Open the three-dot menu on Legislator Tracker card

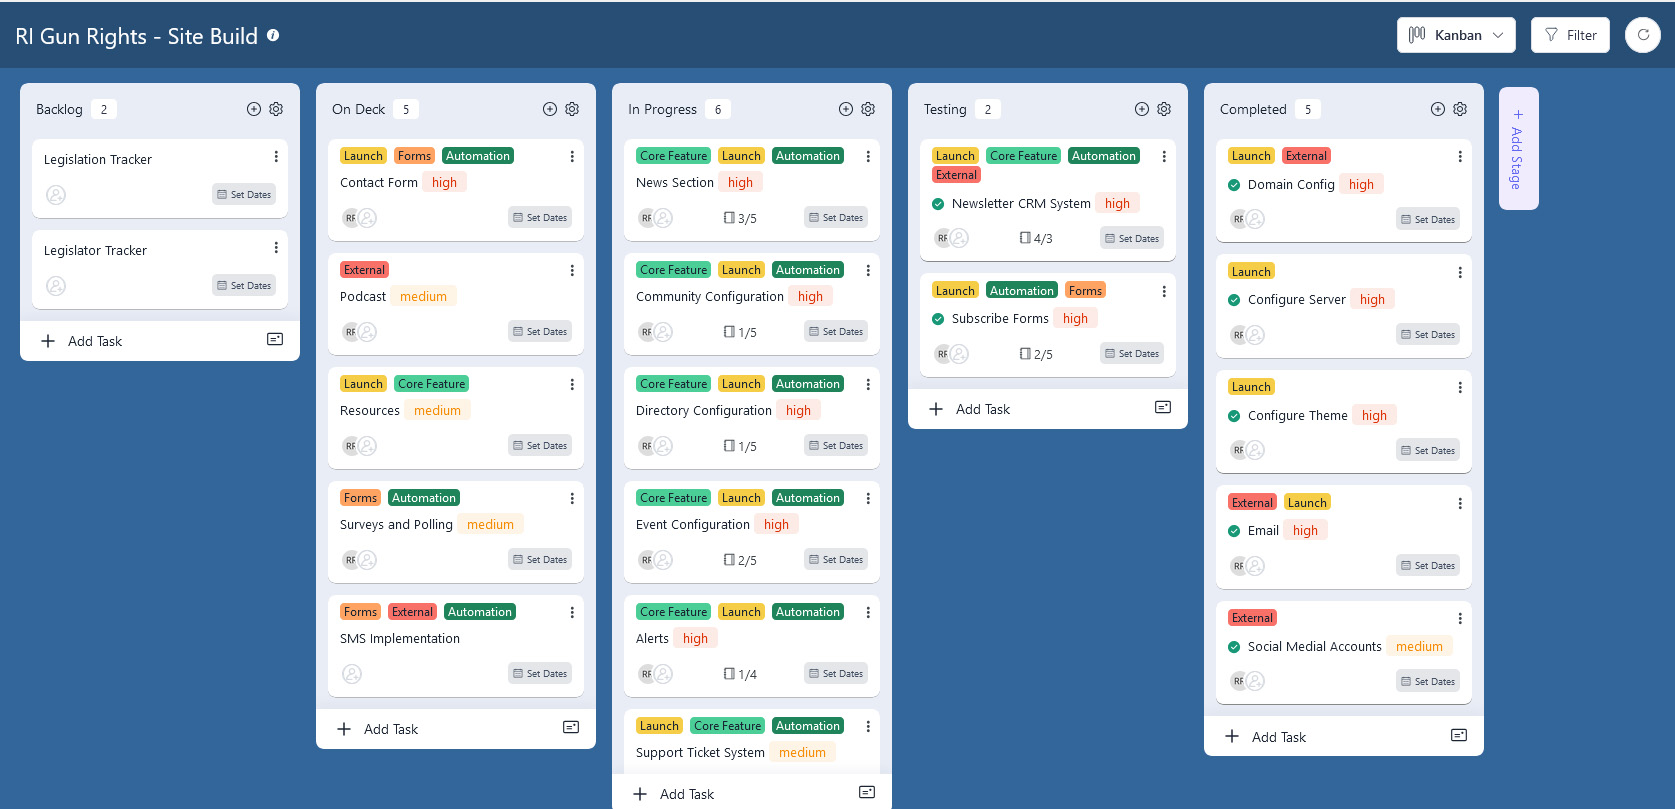276,248
